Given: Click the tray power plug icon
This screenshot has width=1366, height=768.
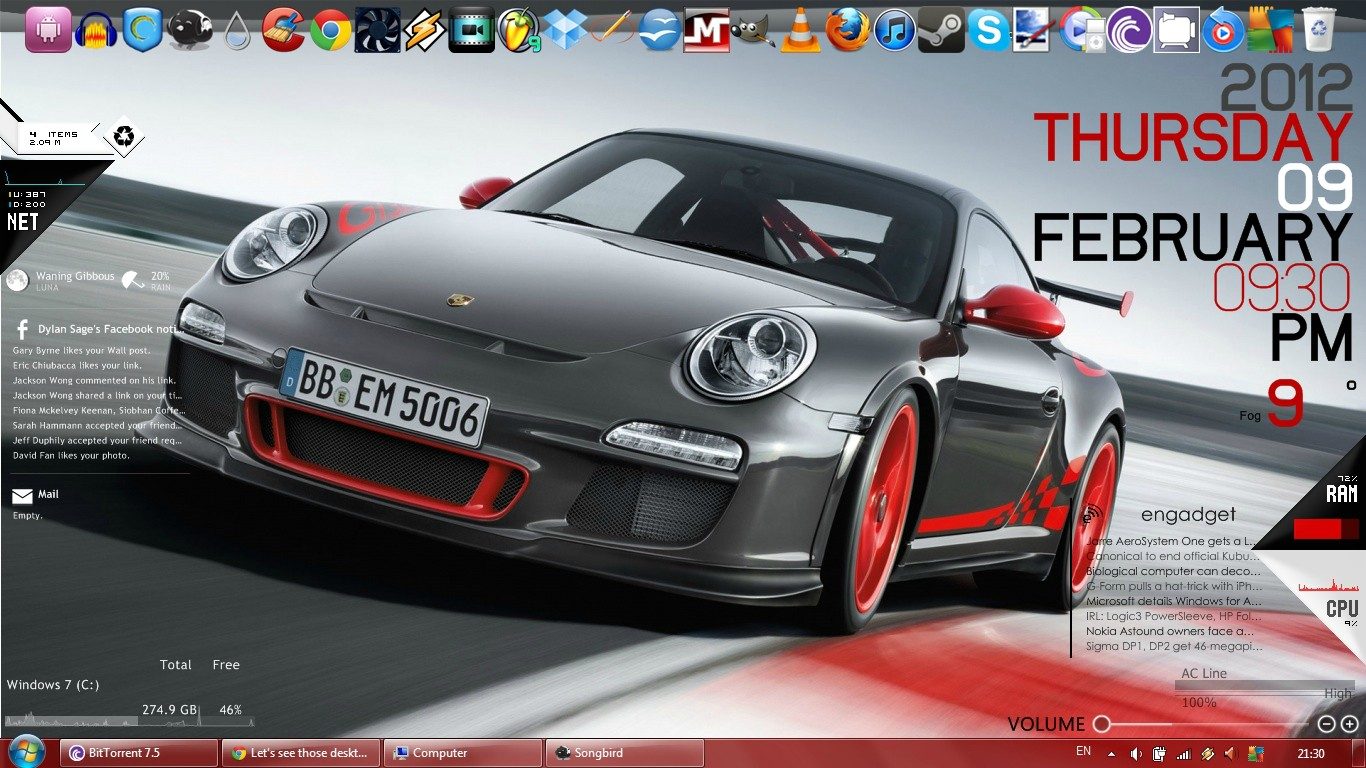Looking at the screenshot, I should tap(1160, 753).
